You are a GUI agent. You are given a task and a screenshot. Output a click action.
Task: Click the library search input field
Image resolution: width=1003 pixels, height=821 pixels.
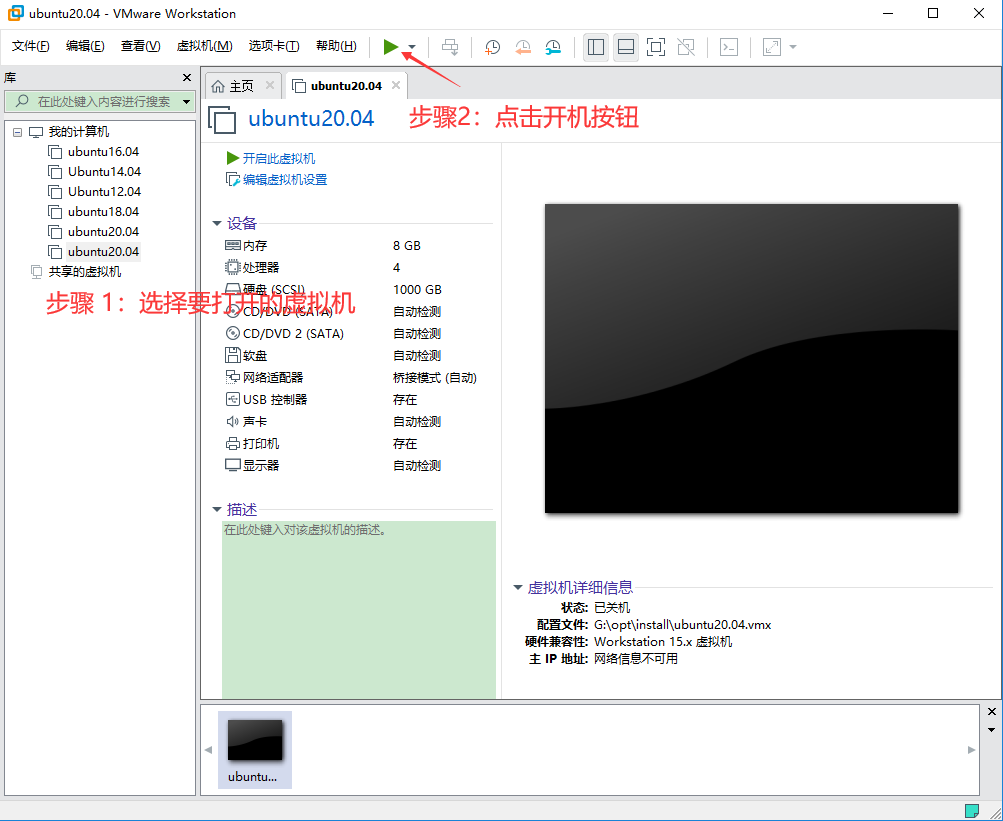point(98,102)
